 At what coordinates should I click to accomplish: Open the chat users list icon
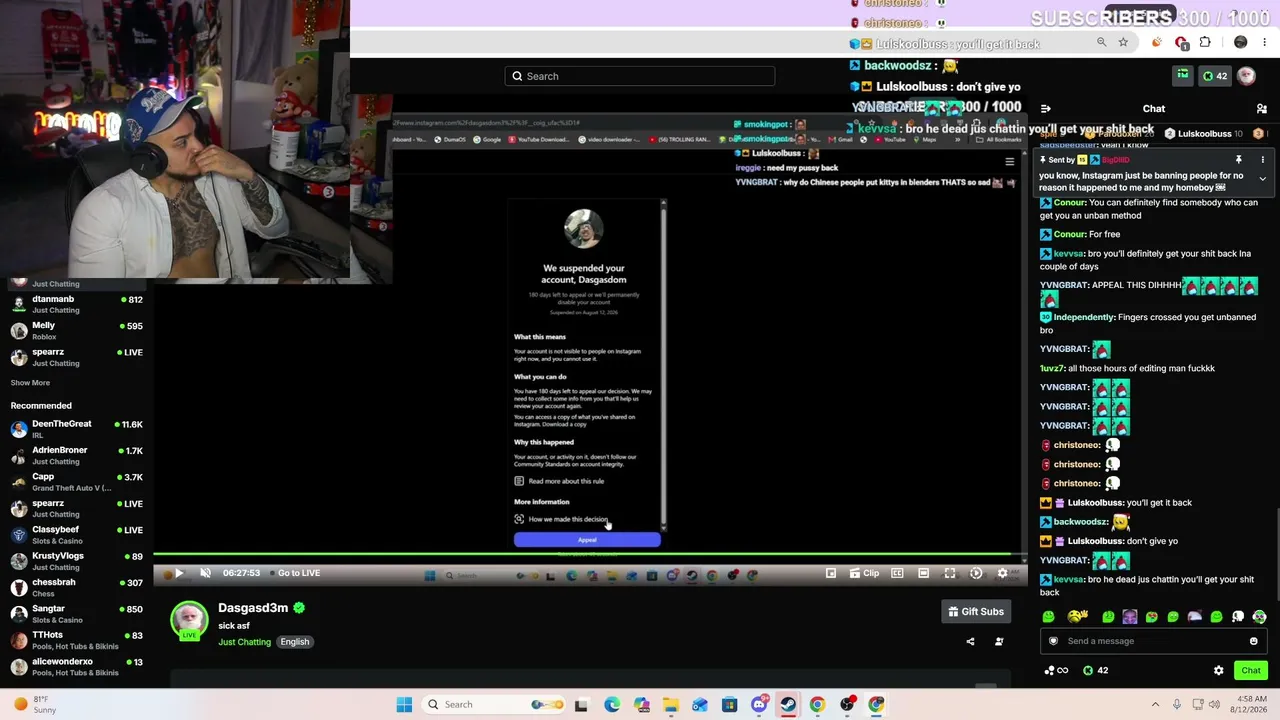pyautogui.click(x=1262, y=109)
